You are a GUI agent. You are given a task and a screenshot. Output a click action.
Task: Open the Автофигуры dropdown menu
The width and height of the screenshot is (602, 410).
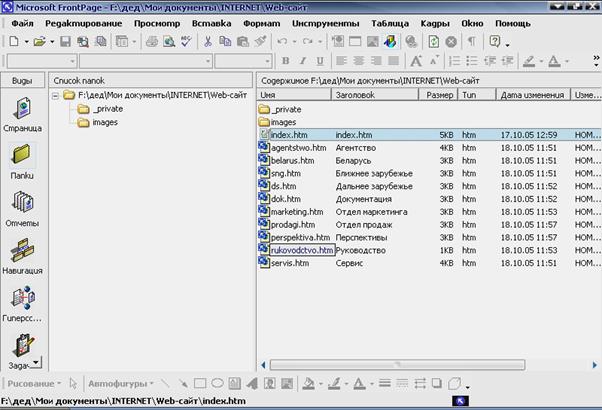coord(121,383)
